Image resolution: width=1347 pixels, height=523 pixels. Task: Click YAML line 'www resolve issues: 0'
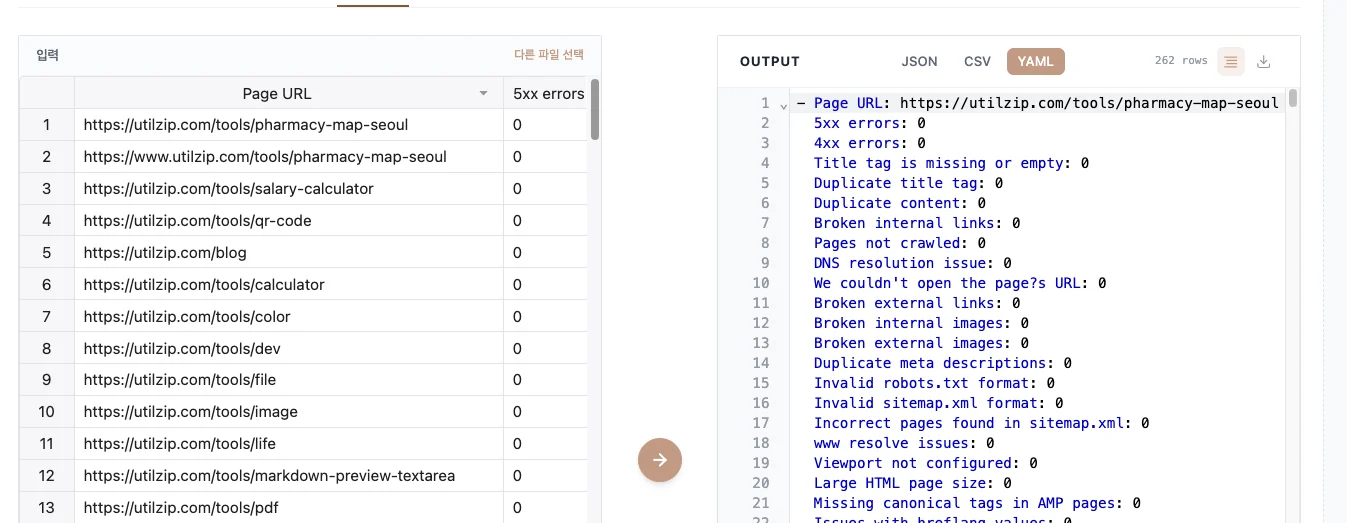tap(904, 443)
